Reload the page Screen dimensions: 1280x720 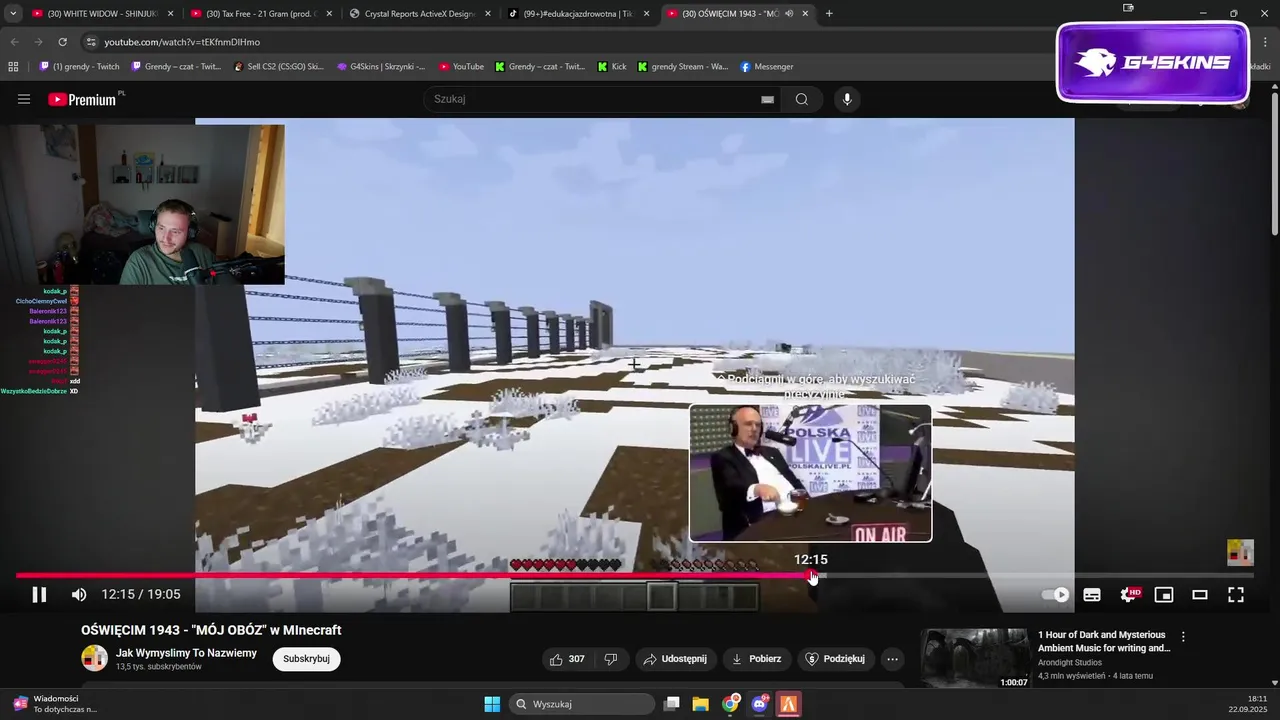(x=62, y=42)
